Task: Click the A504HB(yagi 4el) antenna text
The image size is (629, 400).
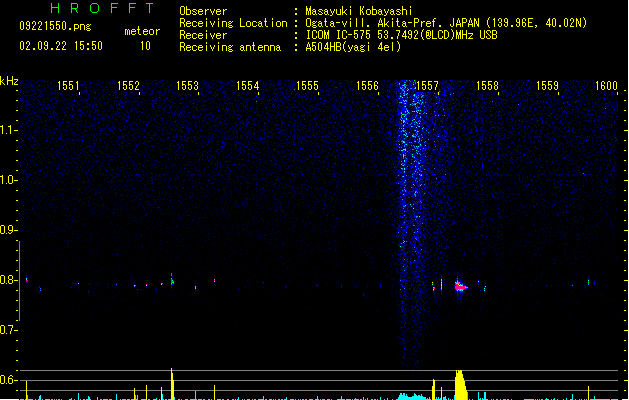Action: [x=353, y=47]
